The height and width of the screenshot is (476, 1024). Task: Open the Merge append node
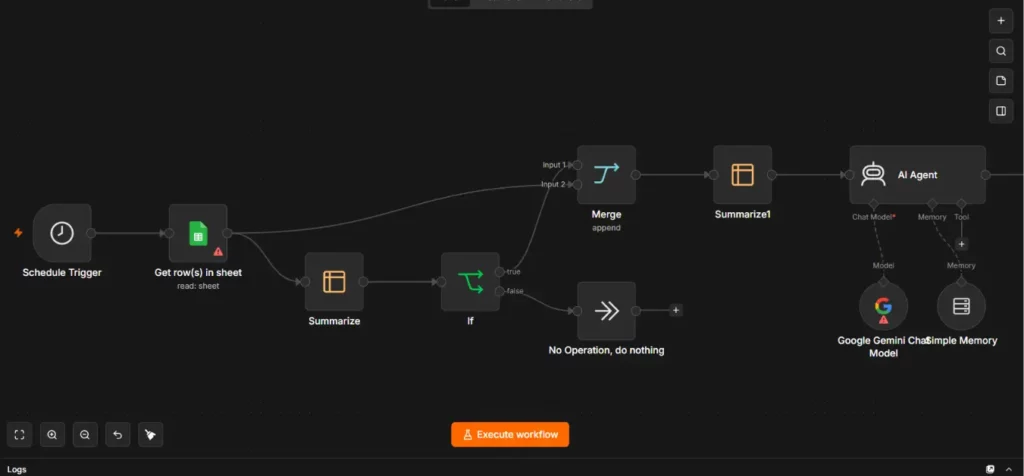pyautogui.click(x=606, y=175)
